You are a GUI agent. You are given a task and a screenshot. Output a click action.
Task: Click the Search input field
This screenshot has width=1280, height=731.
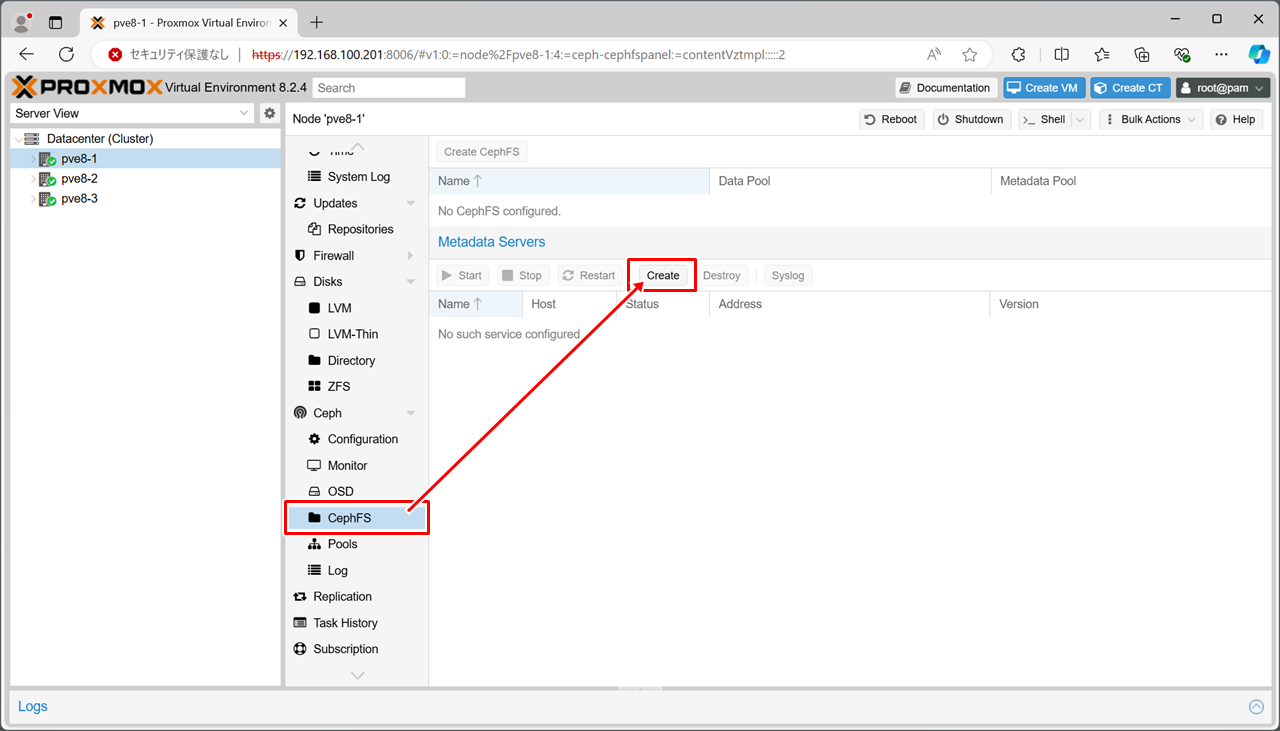coord(388,88)
